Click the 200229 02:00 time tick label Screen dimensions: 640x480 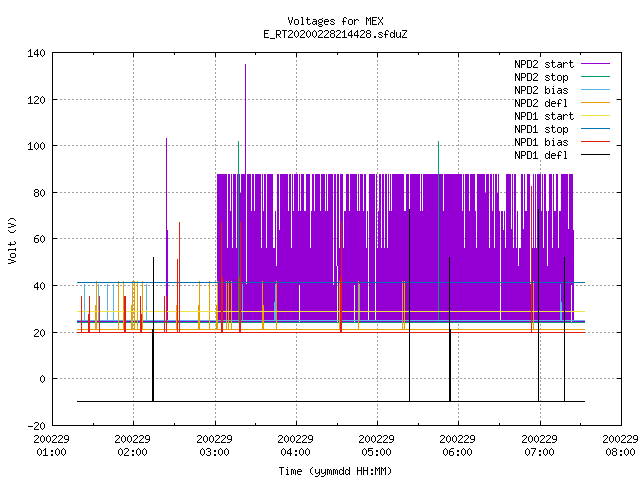[x=133, y=446]
